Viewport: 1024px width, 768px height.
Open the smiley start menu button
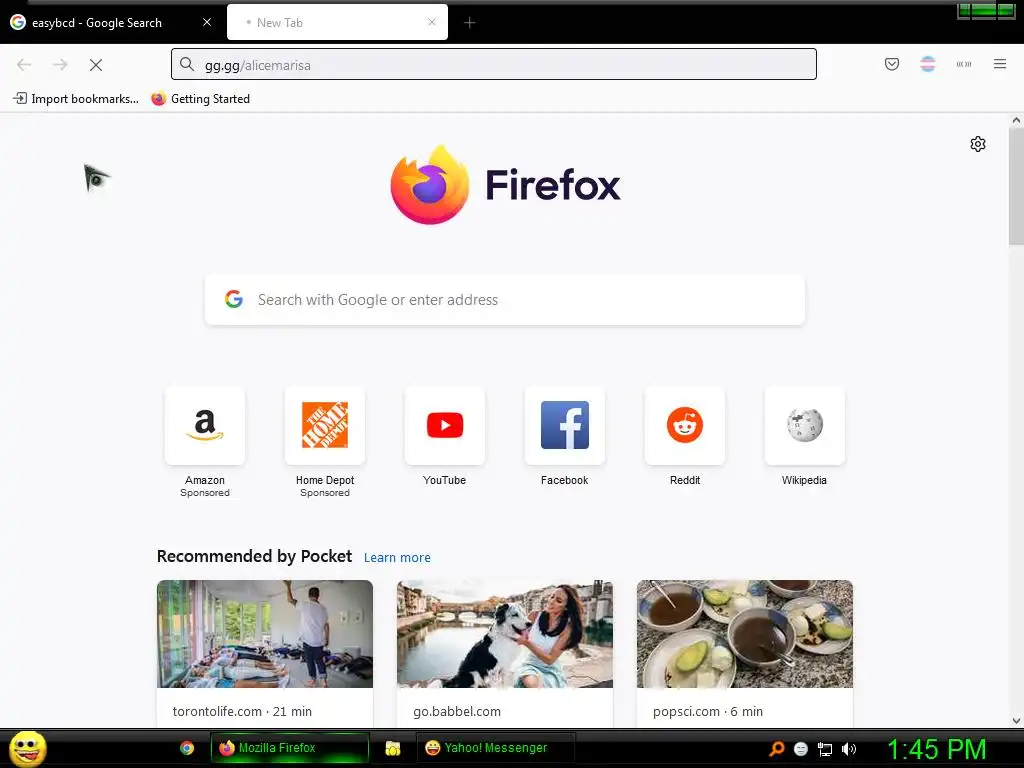(27, 748)
